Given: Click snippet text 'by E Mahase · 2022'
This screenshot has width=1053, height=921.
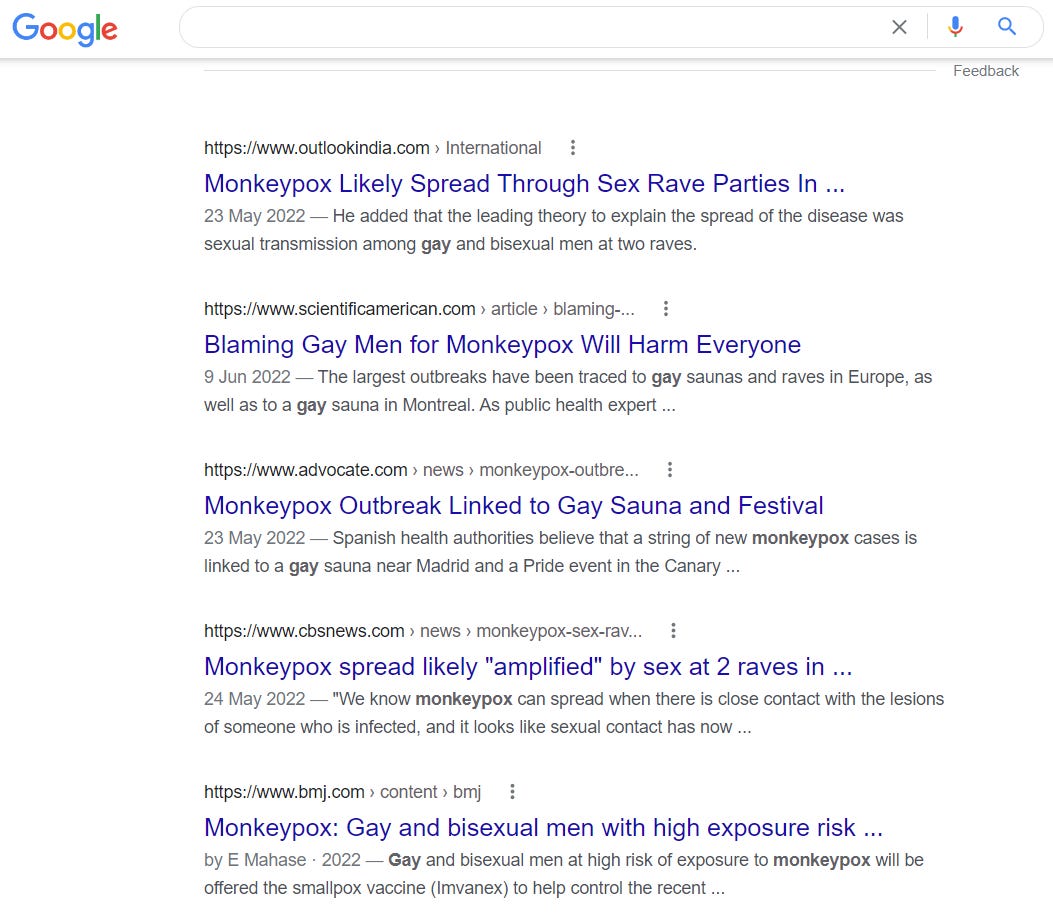Looking at the screenshot, I should (282, 861).
